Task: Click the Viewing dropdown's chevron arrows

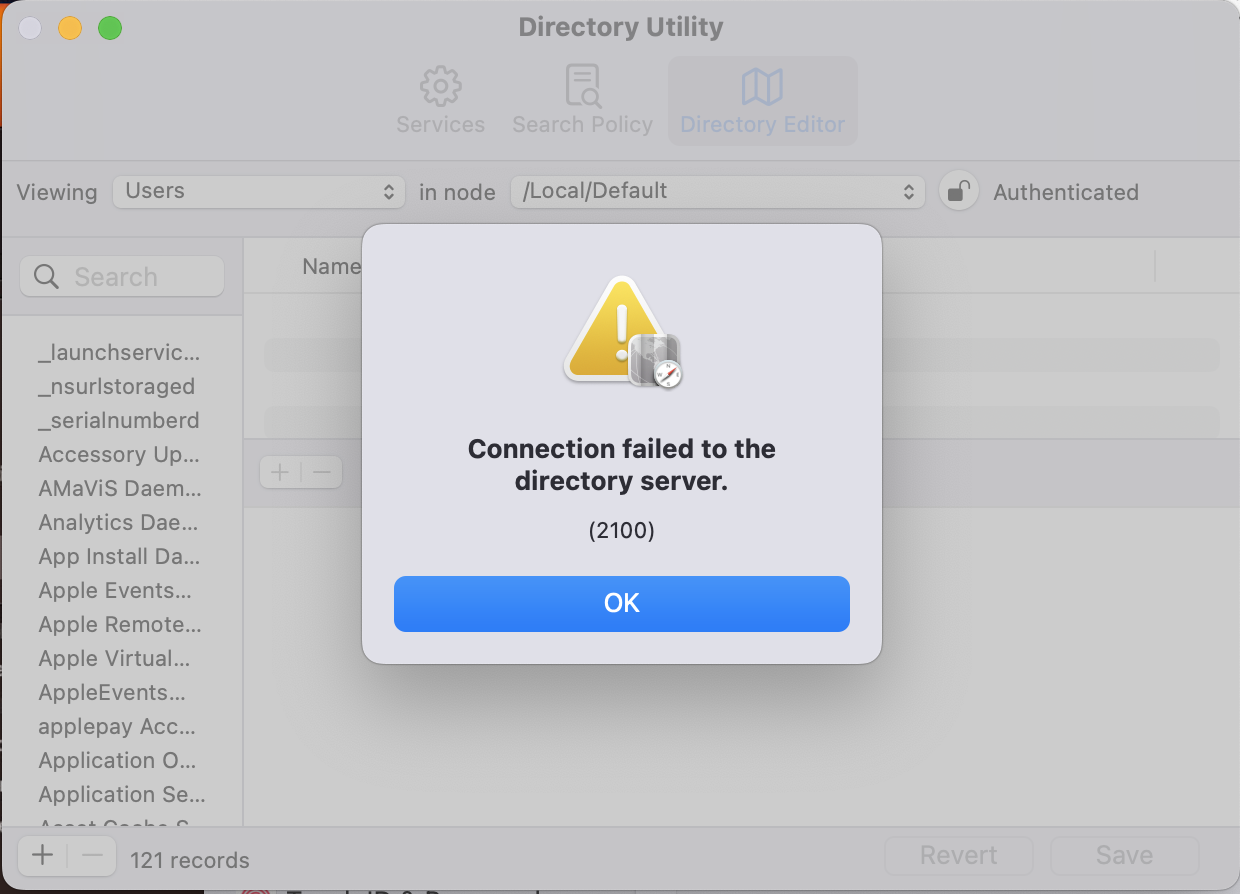Action: pyautogui.click(x=388, y=192)
